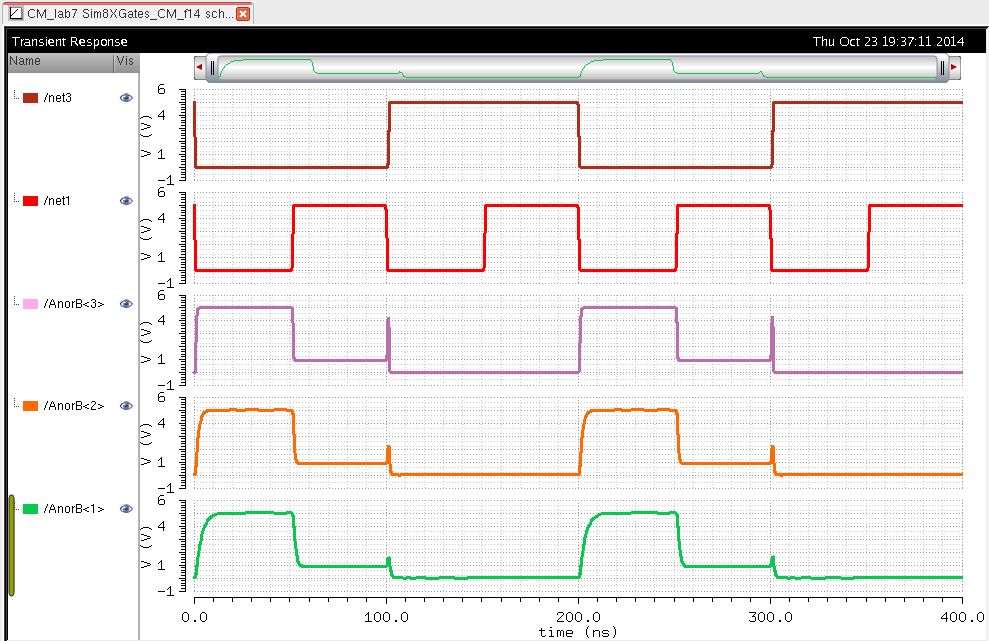
Task: Toggle the eye icon for /AnorB<3>
Action: click(126, 304)
